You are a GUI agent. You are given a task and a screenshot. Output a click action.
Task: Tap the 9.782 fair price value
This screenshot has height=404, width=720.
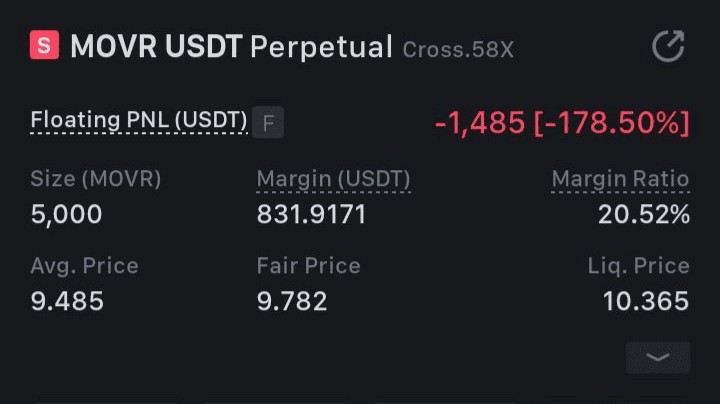[292, 301]
